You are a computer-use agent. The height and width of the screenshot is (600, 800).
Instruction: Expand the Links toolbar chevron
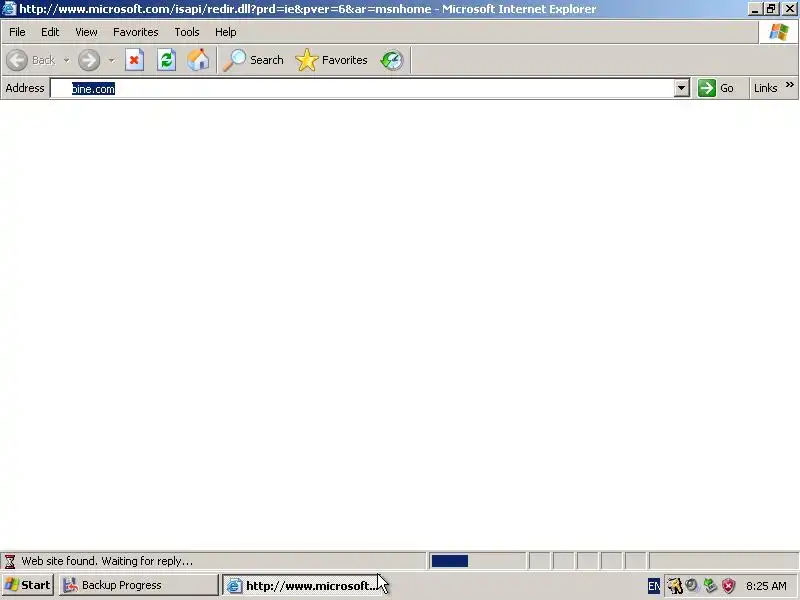(x=790, y=85)
